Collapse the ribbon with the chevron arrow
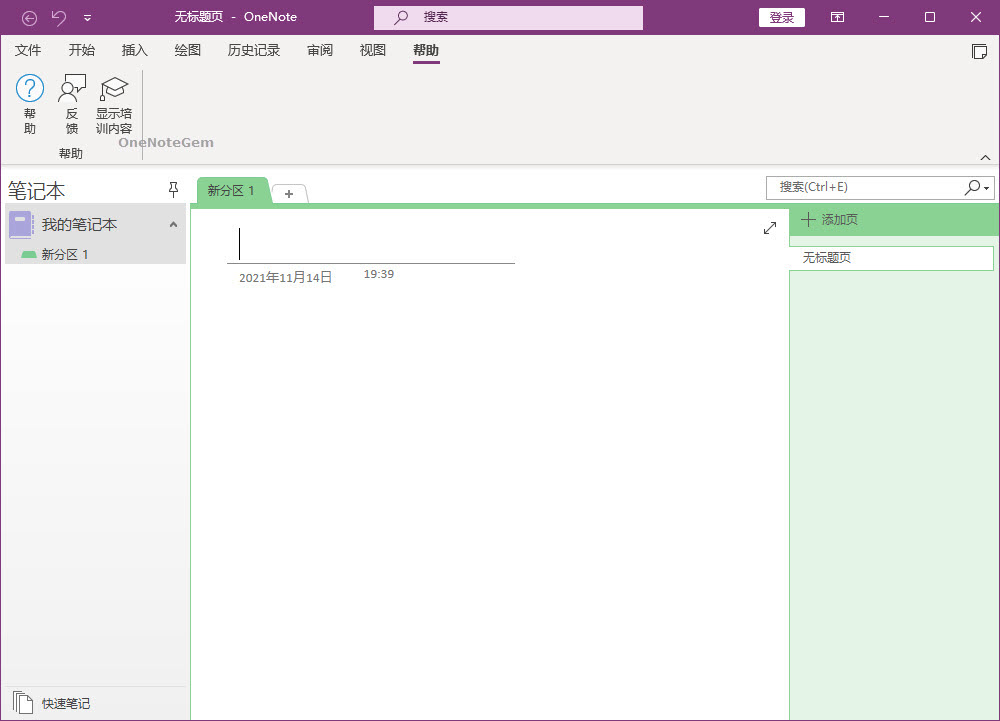 [x=985, y=157]
